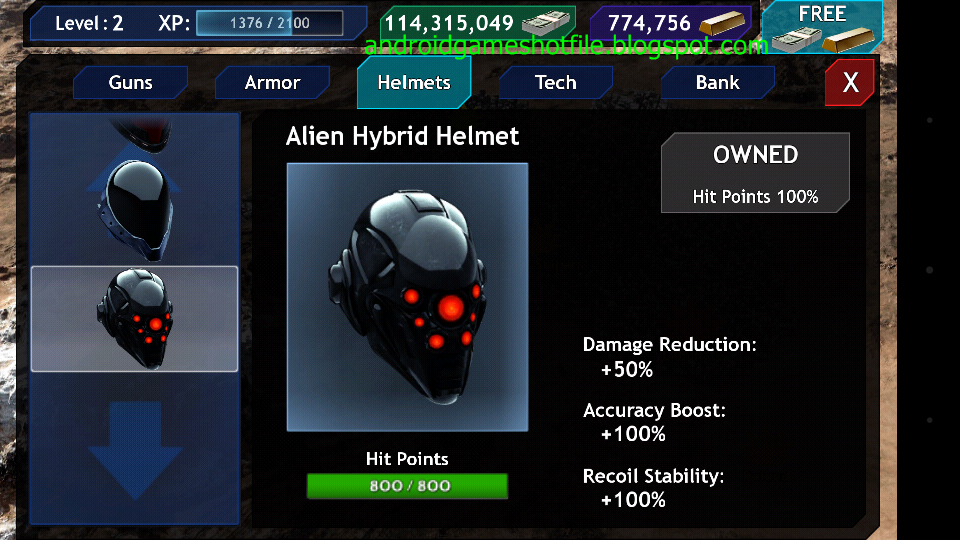Close the shop with red X
The image size is (960, 540).
click(850, 83)
